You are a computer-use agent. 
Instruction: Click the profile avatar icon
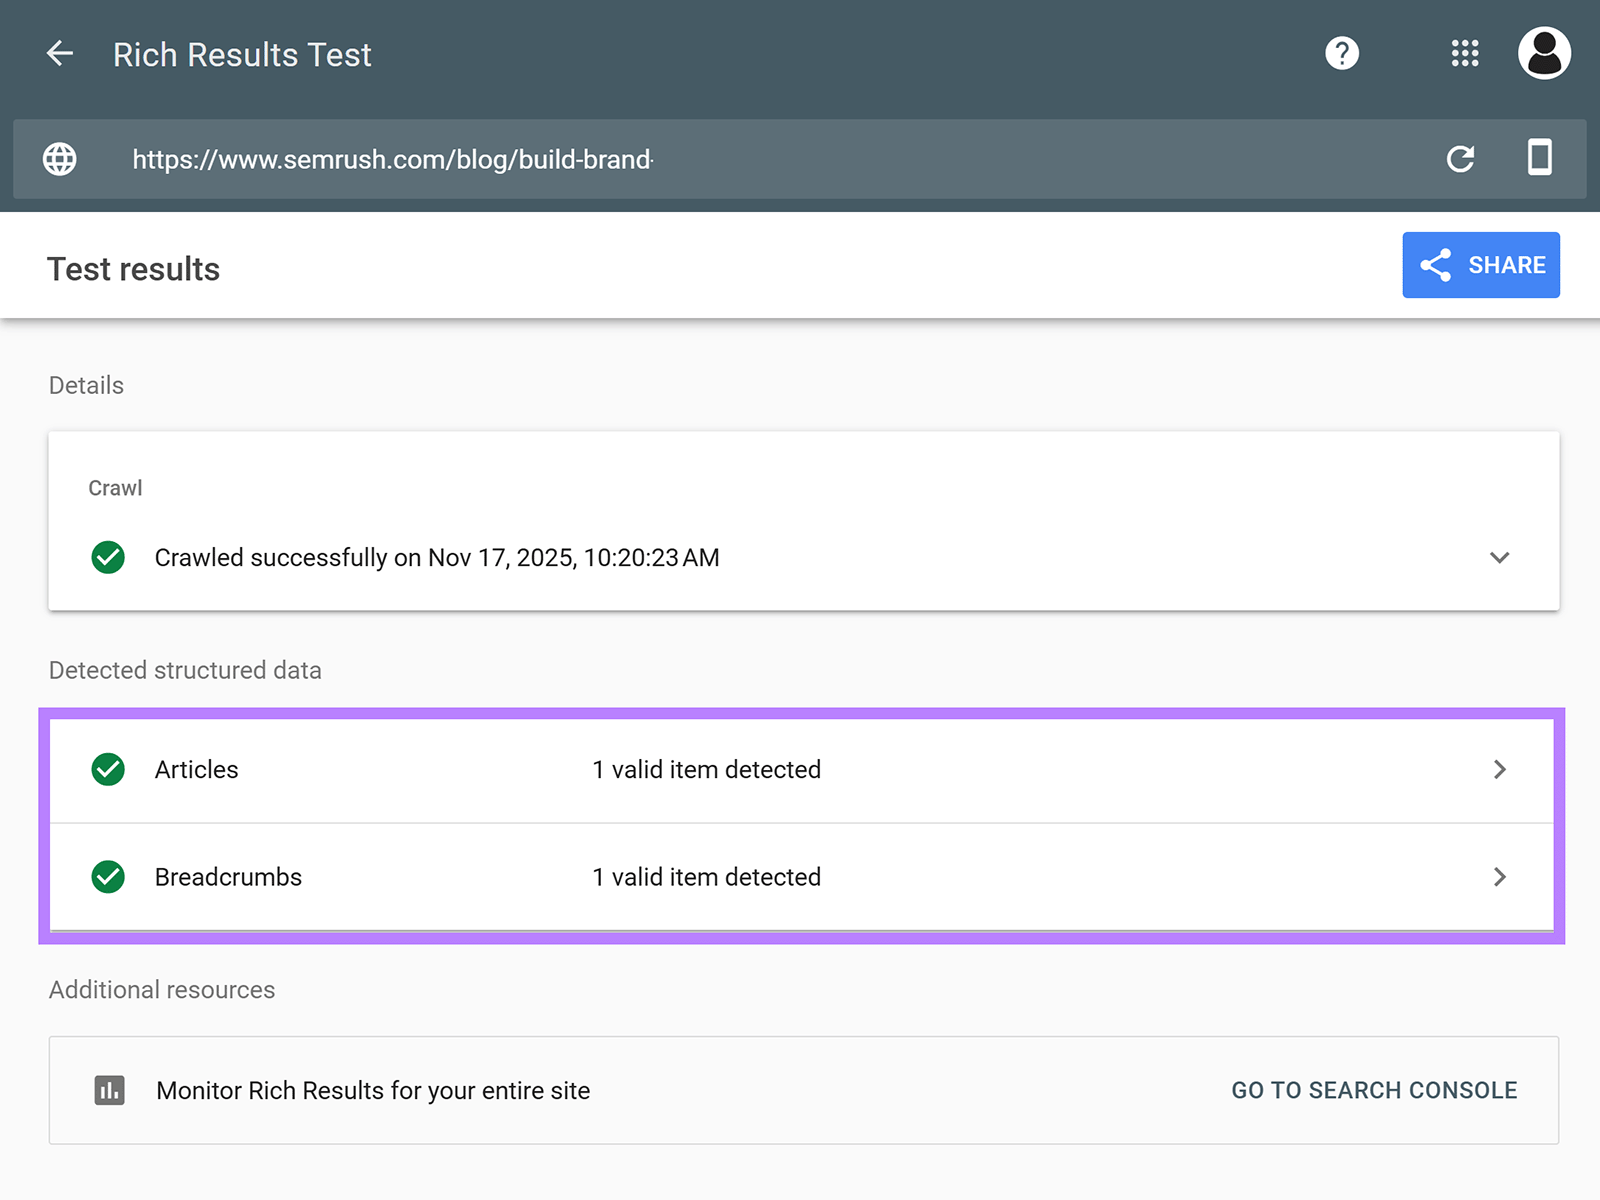click(1544, 54)
